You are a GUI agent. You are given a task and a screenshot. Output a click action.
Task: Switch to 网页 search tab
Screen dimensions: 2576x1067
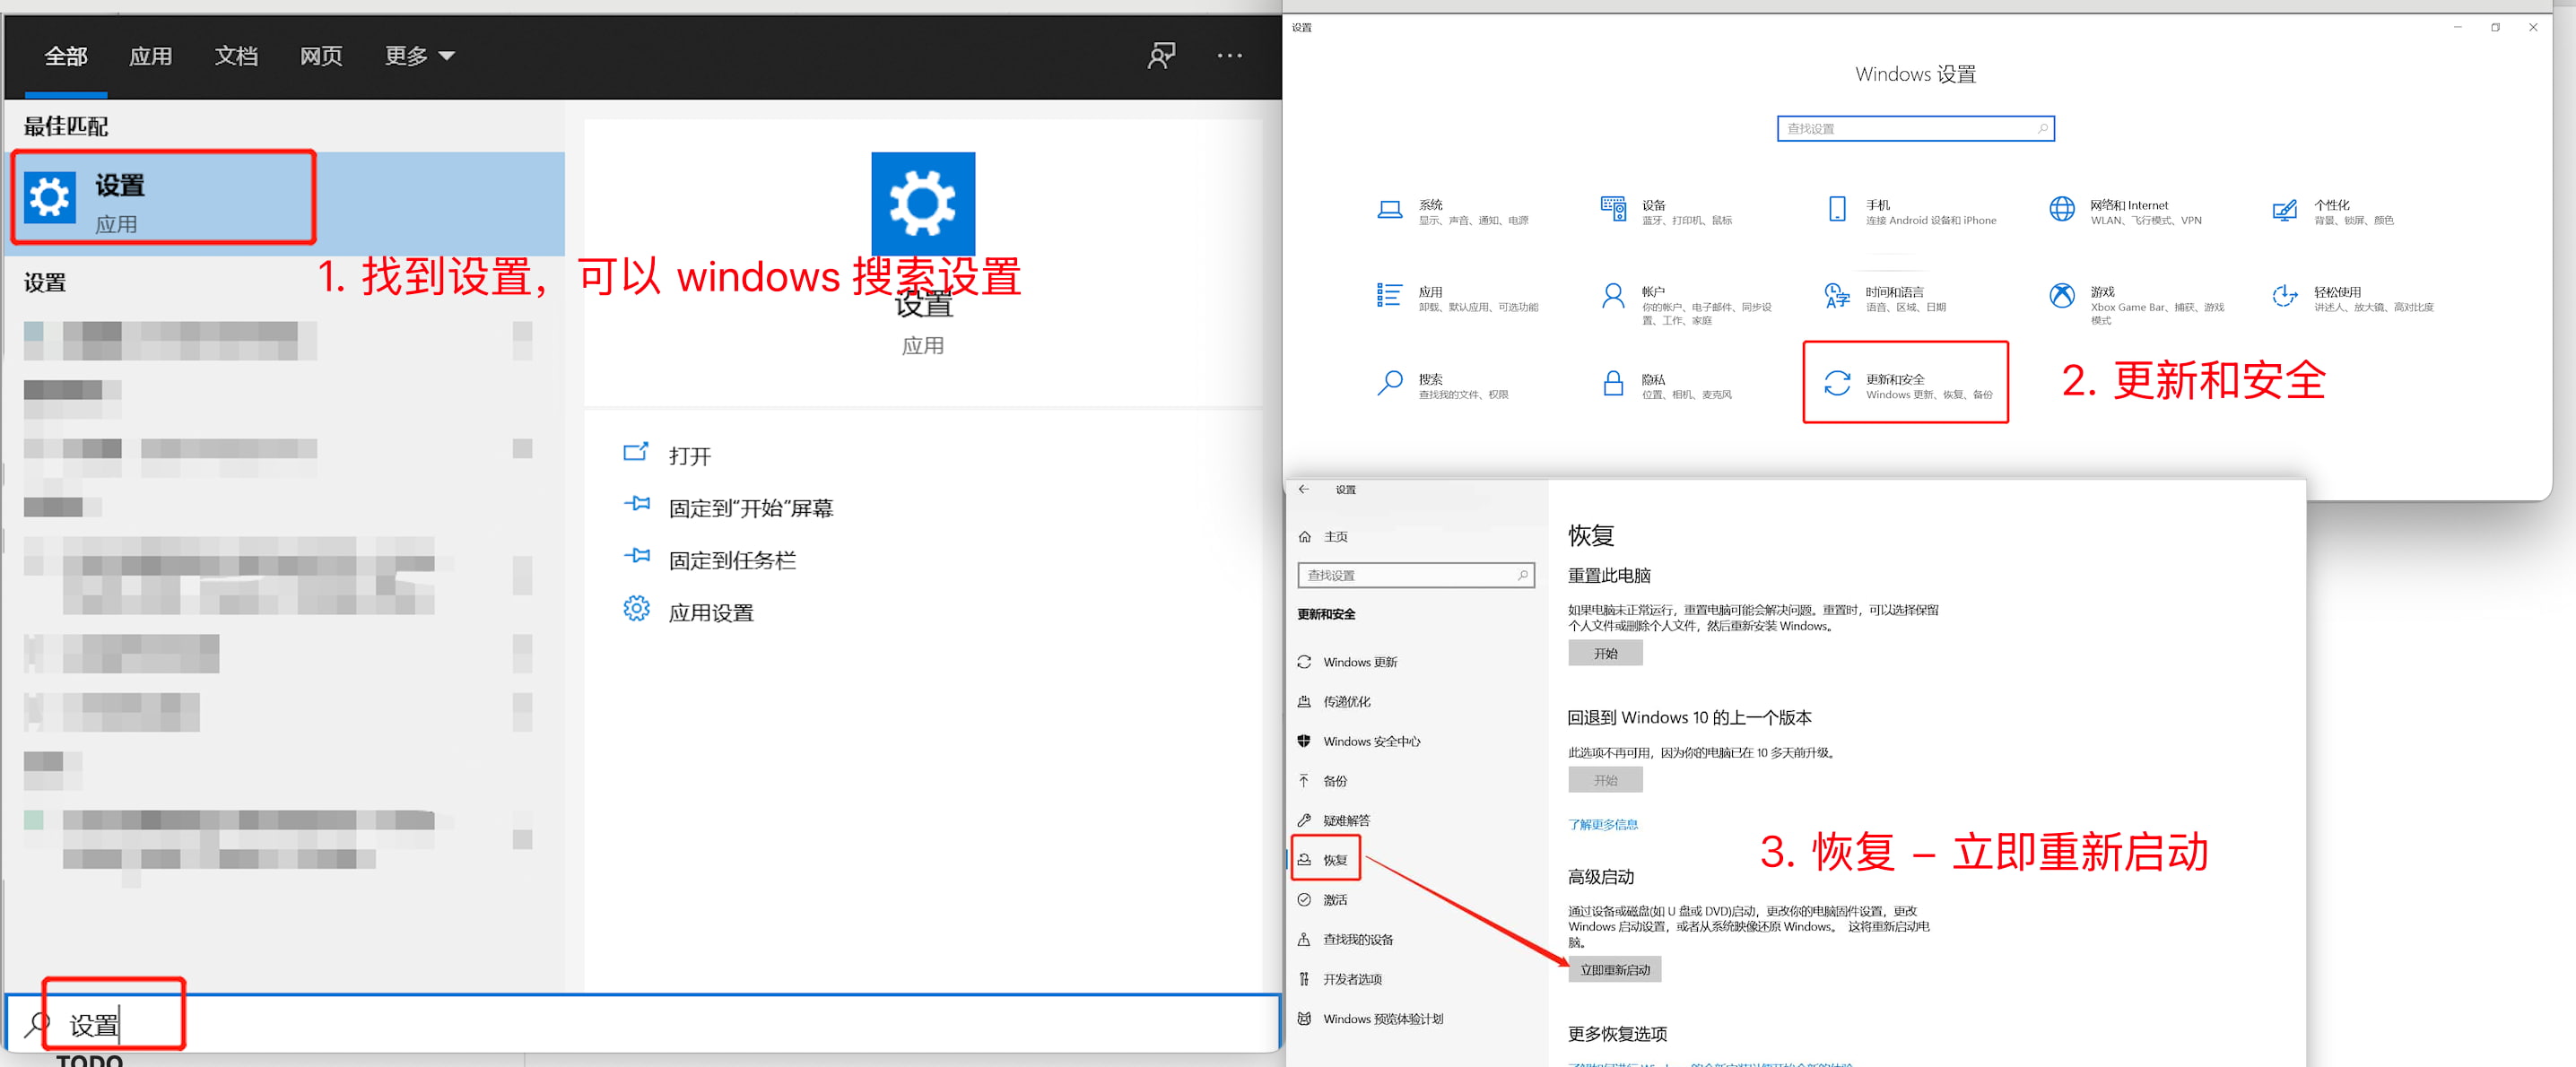(321, 56)
